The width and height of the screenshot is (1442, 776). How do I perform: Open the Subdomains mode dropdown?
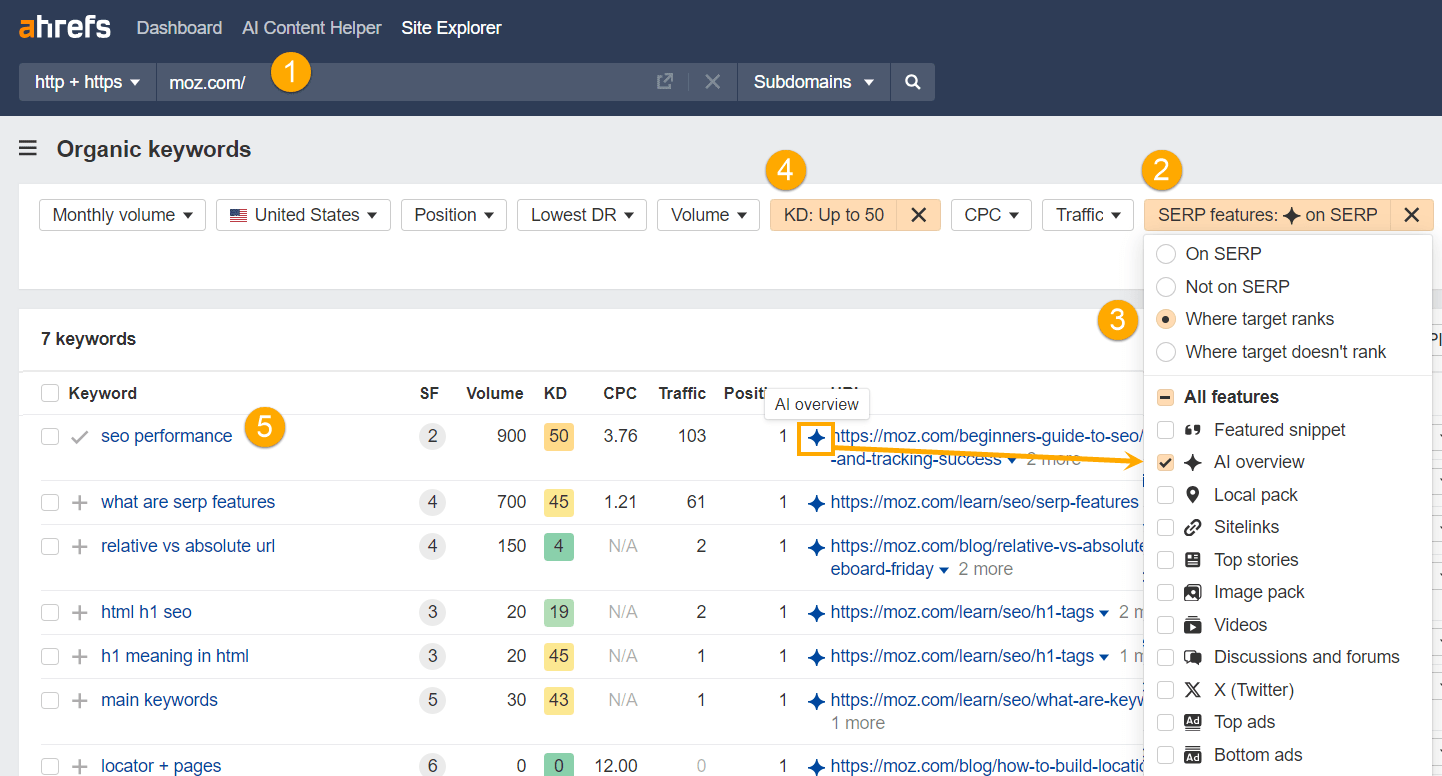813,82
